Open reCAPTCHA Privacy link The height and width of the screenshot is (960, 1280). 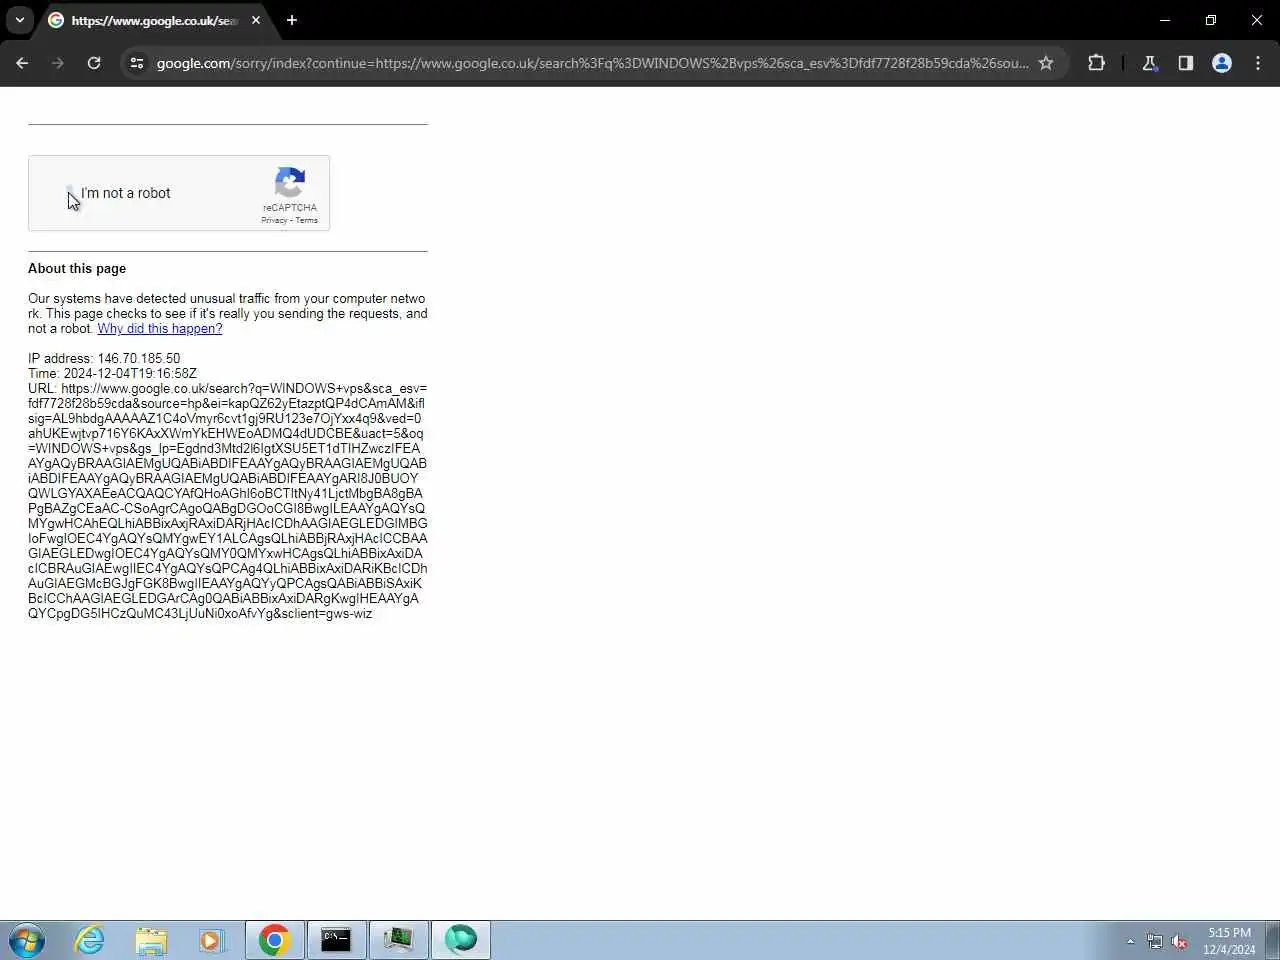[274, 220]
